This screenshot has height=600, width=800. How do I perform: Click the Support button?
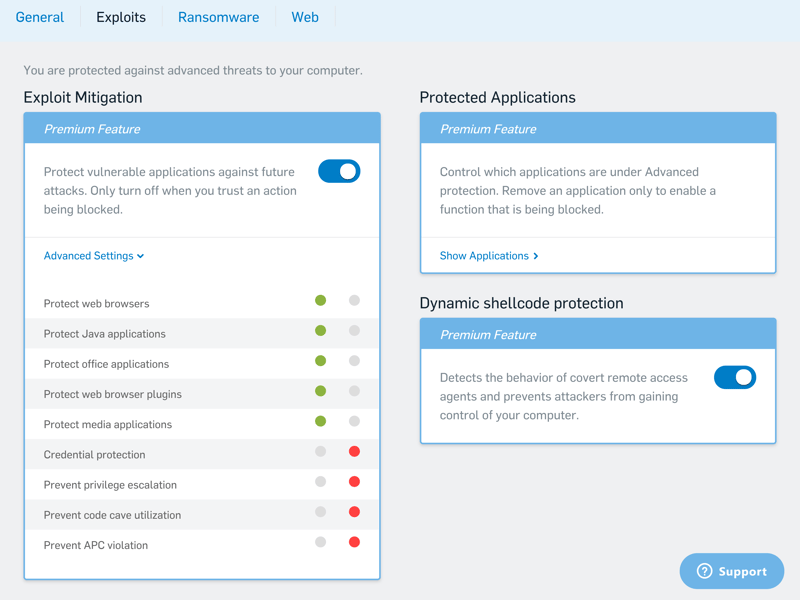[732, 571]
